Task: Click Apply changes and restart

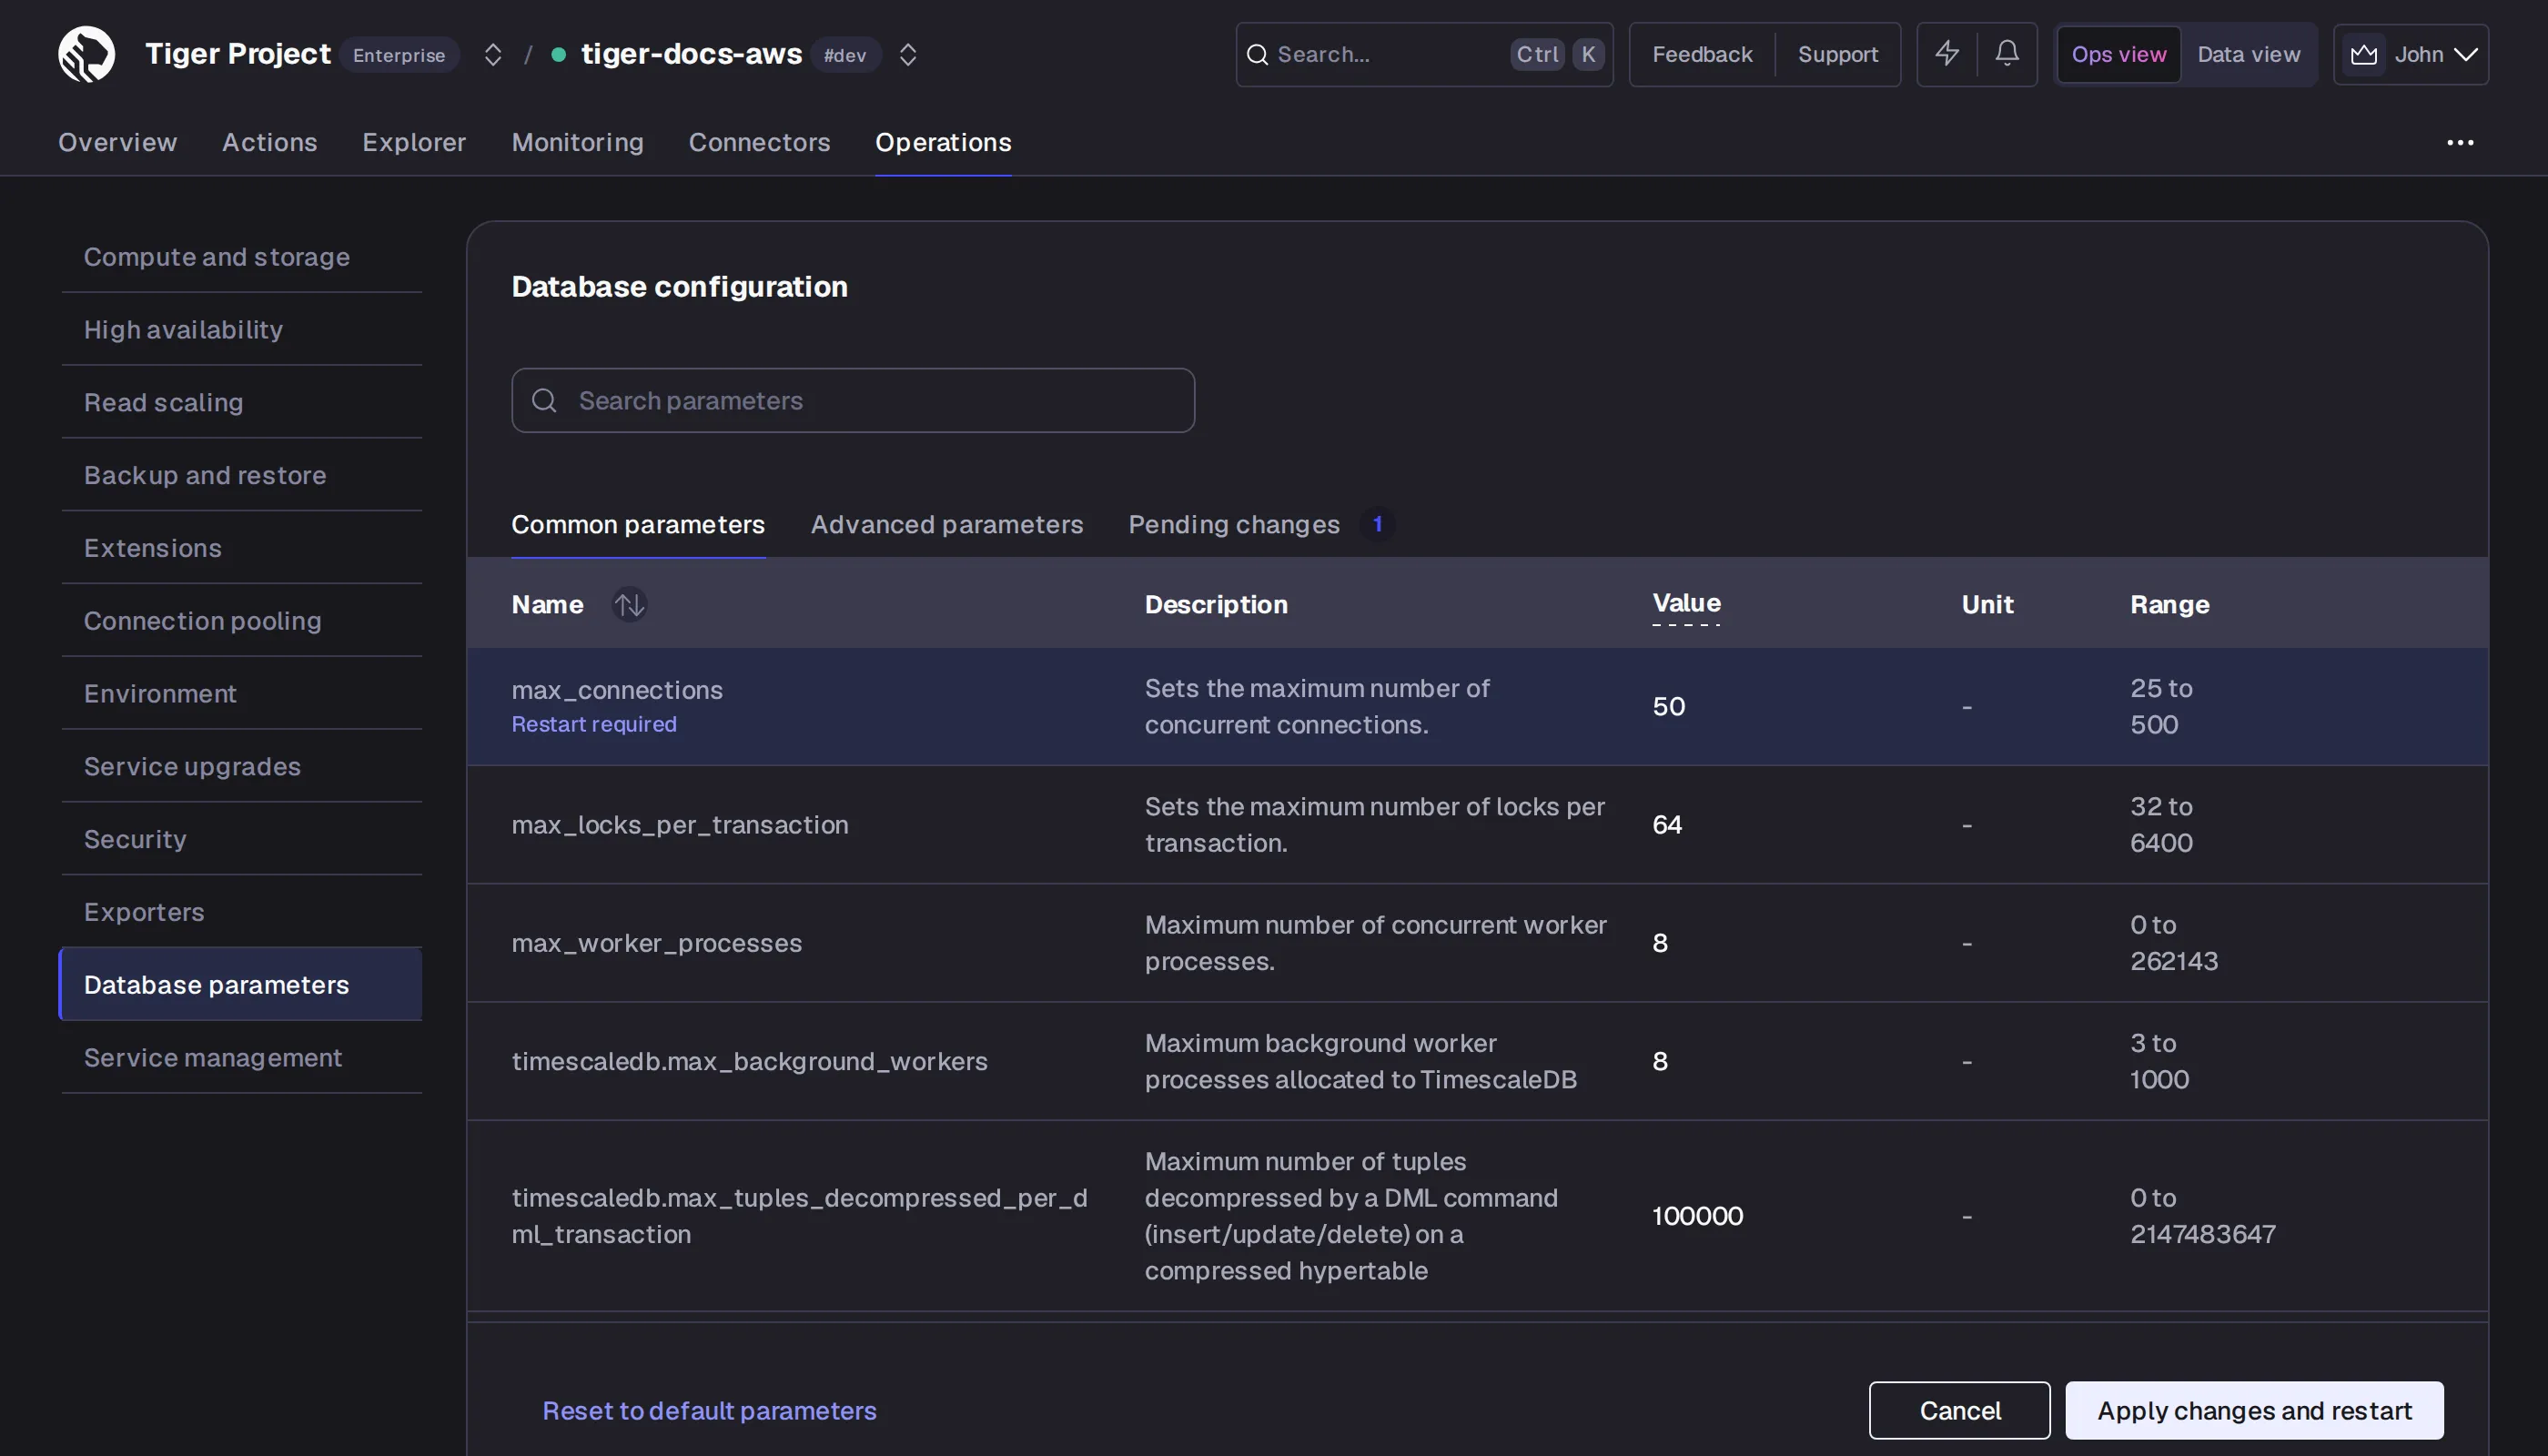Action: 2255,1411
